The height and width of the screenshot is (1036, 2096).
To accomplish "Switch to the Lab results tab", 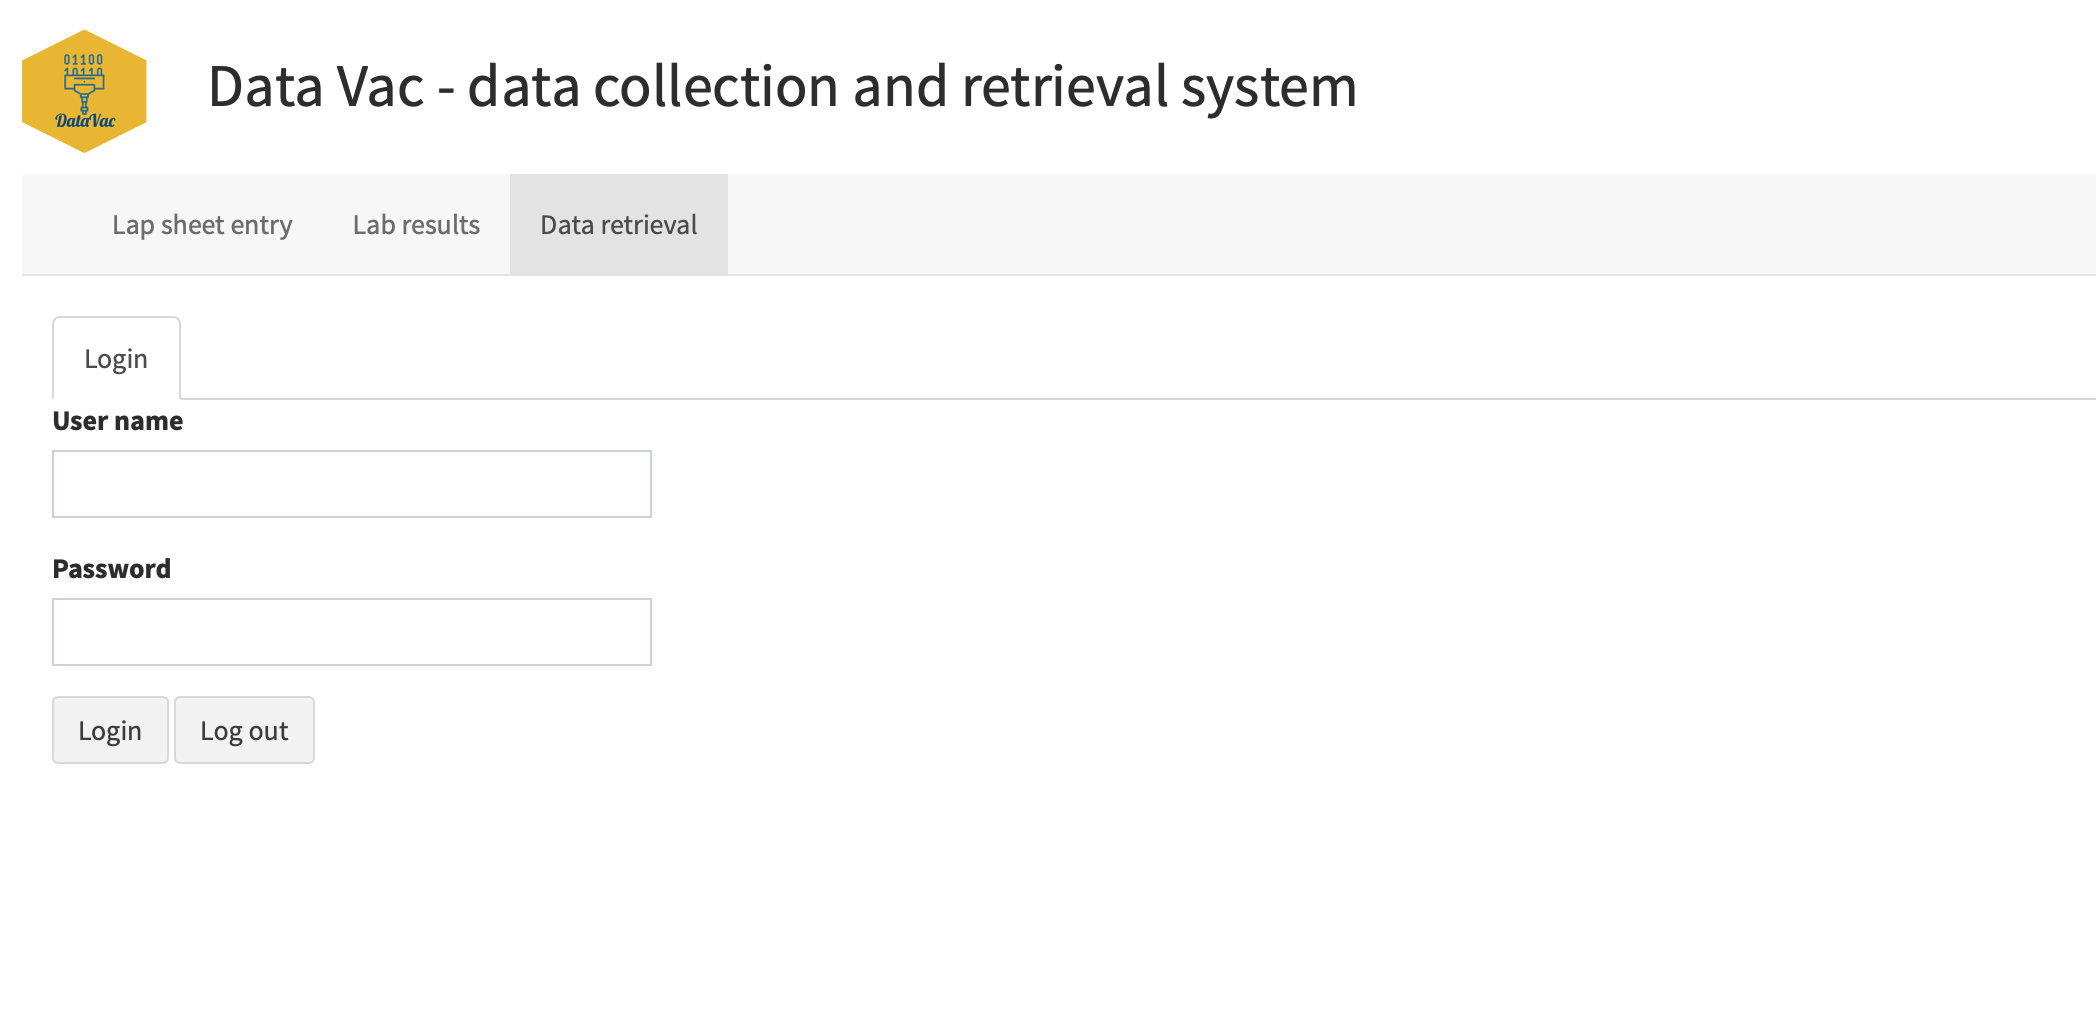I will pos(416,225).
